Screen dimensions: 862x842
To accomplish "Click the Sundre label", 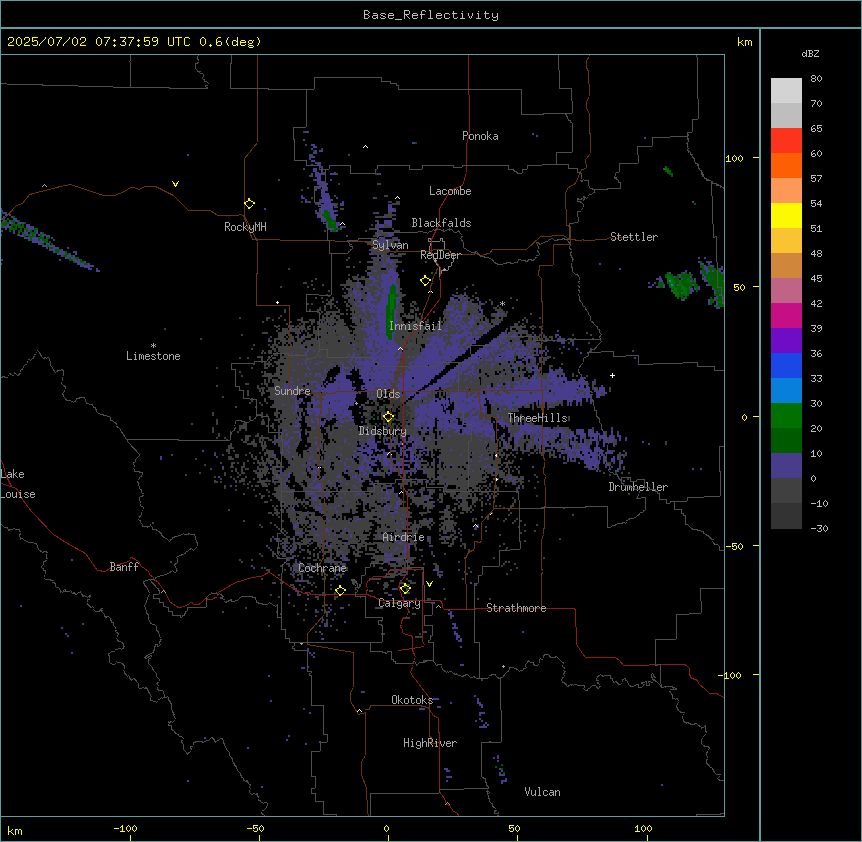I will coord(292,391).
